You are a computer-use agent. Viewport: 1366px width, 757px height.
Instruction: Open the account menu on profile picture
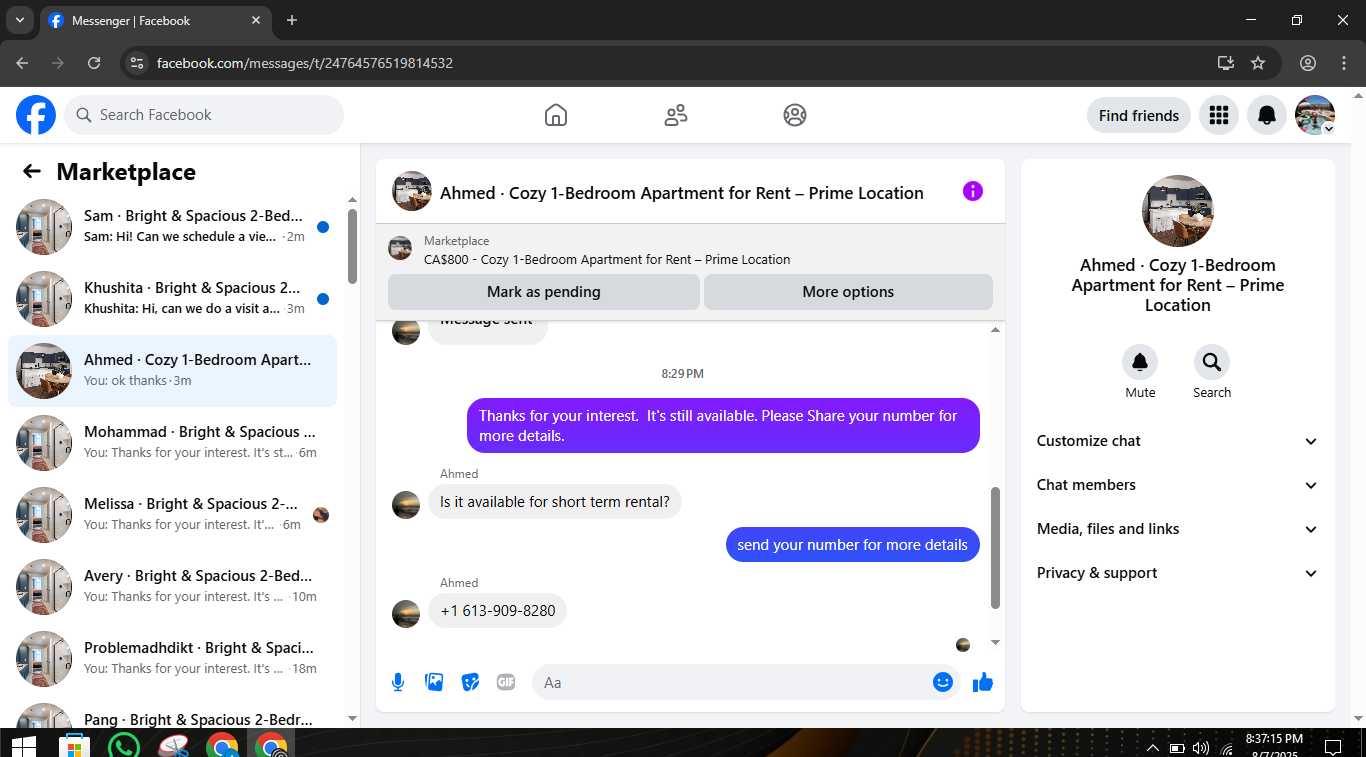tap(1315, 115)
